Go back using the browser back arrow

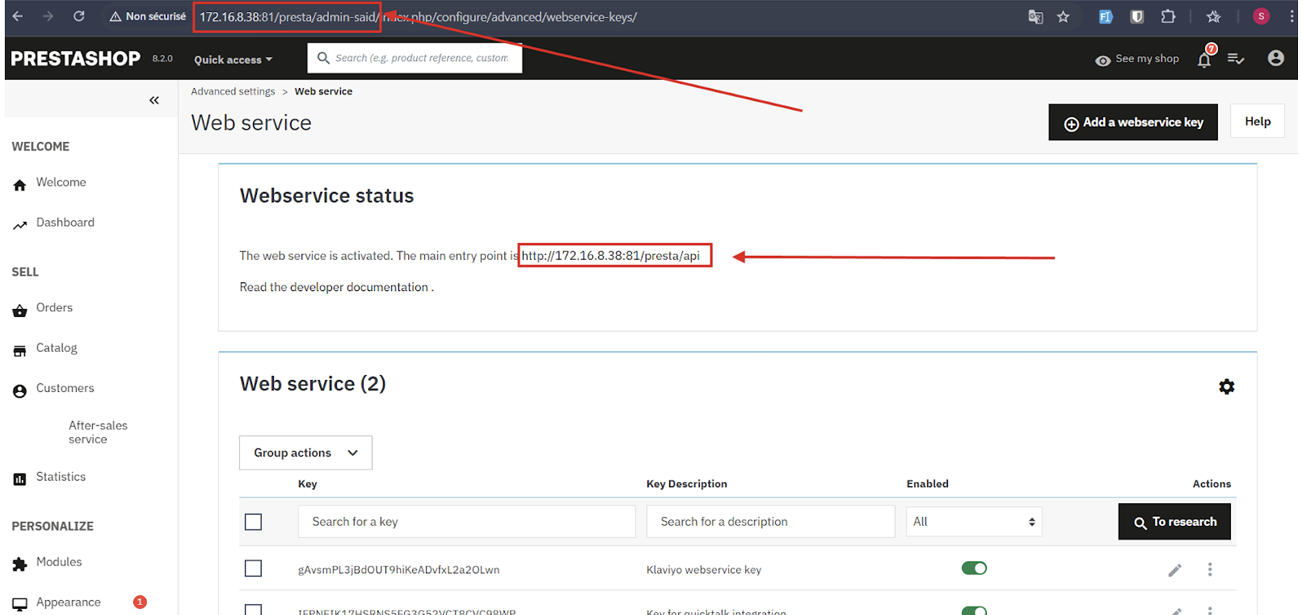coord(19,17)
